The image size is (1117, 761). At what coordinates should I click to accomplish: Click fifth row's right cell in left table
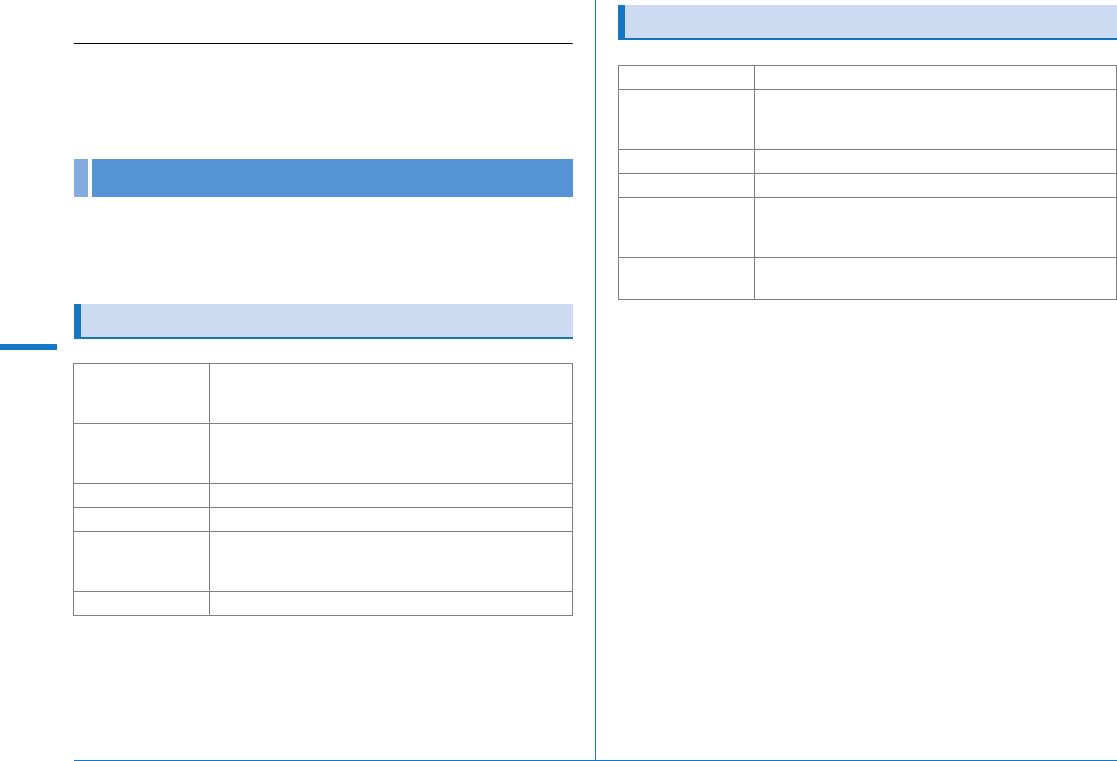(390, 561)
